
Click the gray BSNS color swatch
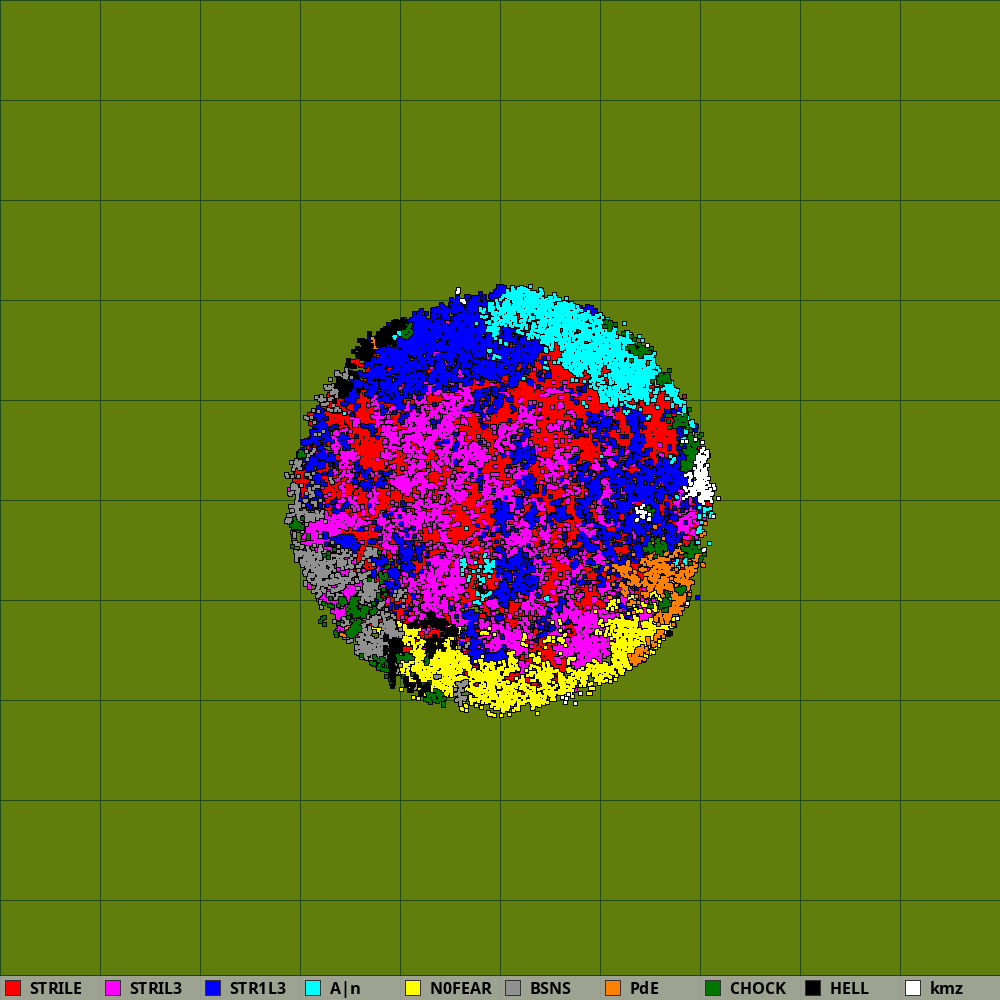[x=513, y=988]
